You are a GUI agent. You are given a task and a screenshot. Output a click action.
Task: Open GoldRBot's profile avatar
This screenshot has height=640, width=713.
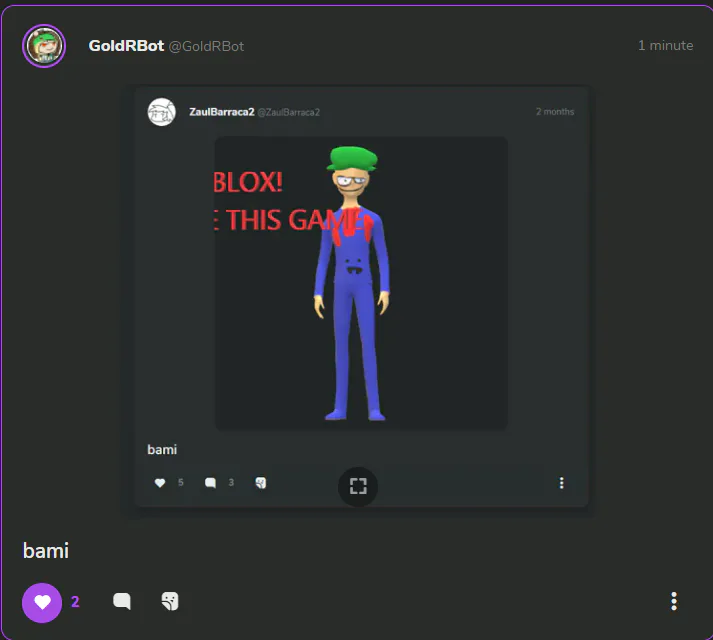tap(44, 46)
